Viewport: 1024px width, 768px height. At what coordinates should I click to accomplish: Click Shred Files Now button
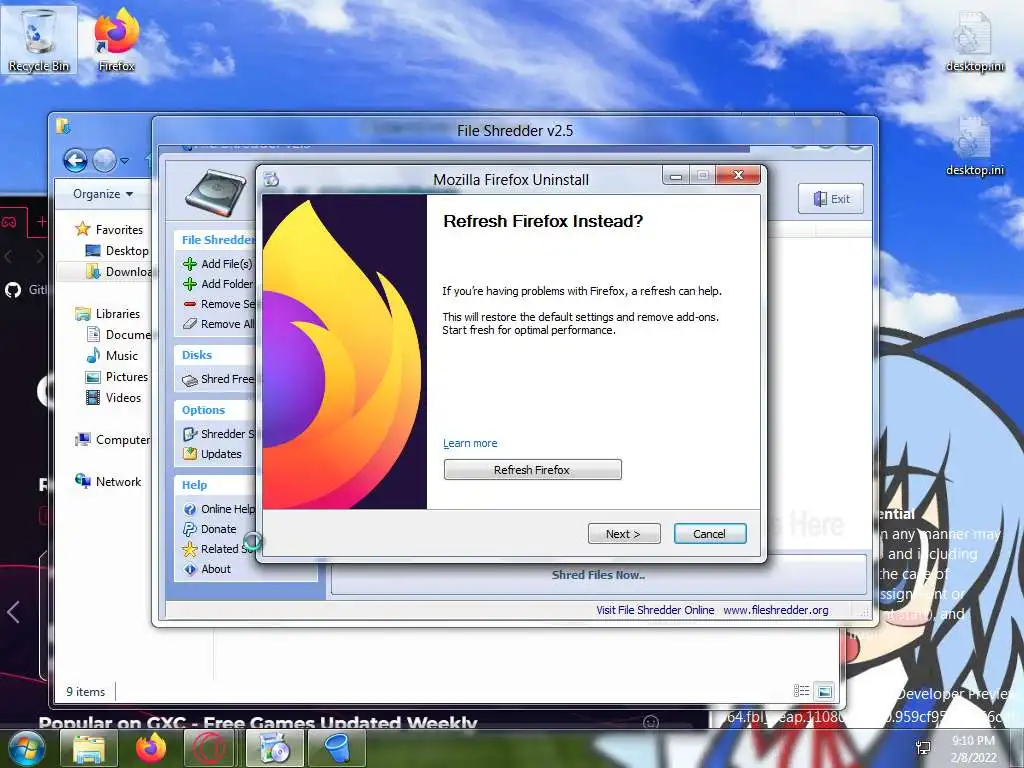tap(598, 575)
